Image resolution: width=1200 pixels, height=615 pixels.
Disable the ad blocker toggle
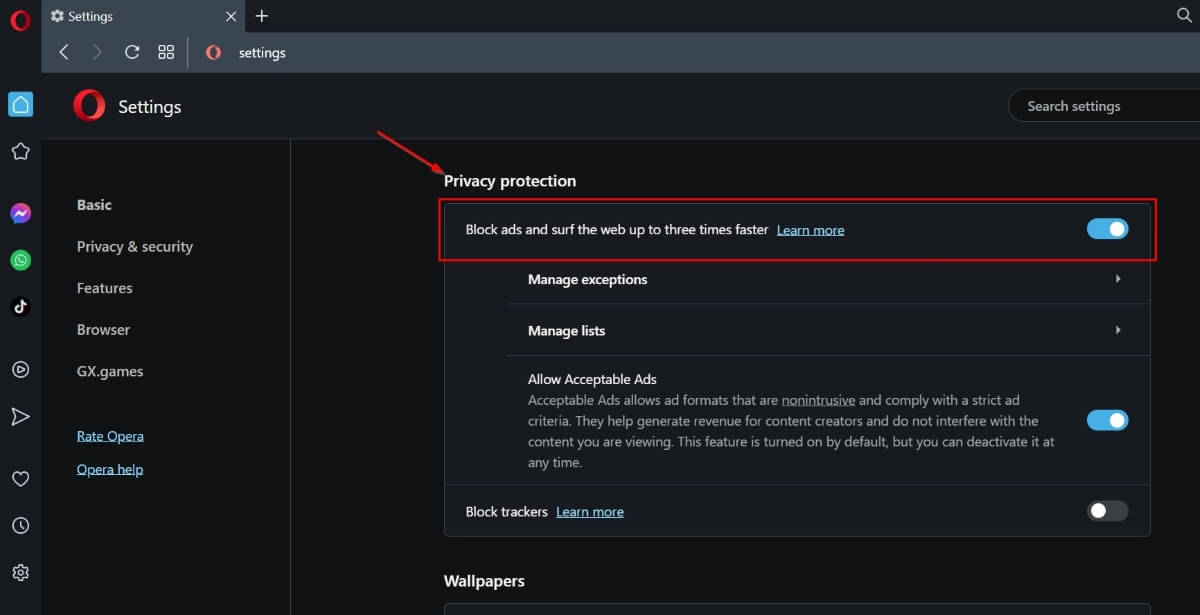coord(1107,228)
